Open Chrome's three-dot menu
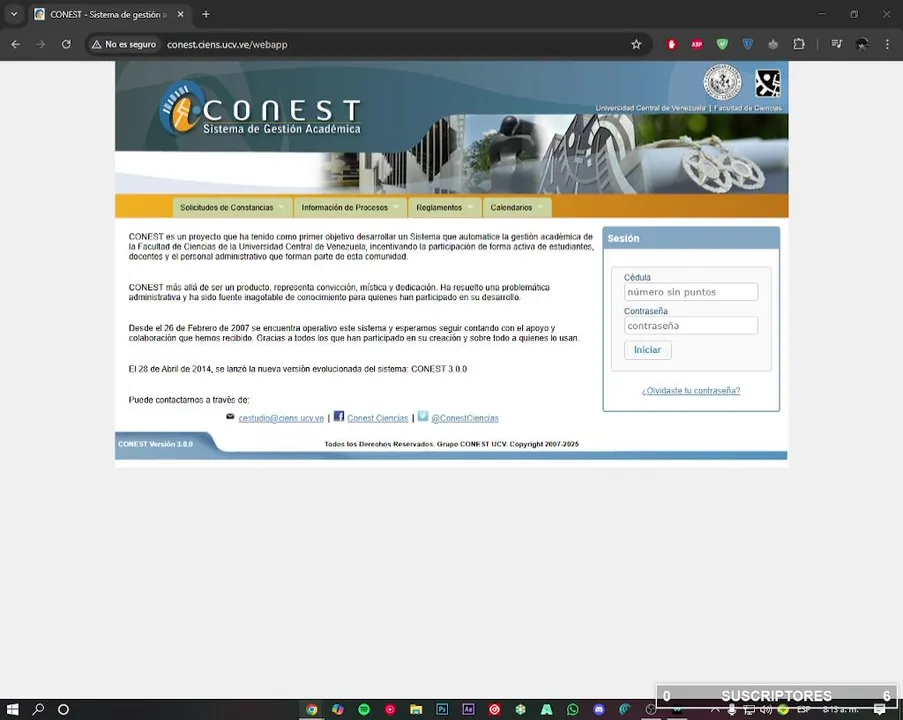903x720 pixels. [x=887, y=44]
